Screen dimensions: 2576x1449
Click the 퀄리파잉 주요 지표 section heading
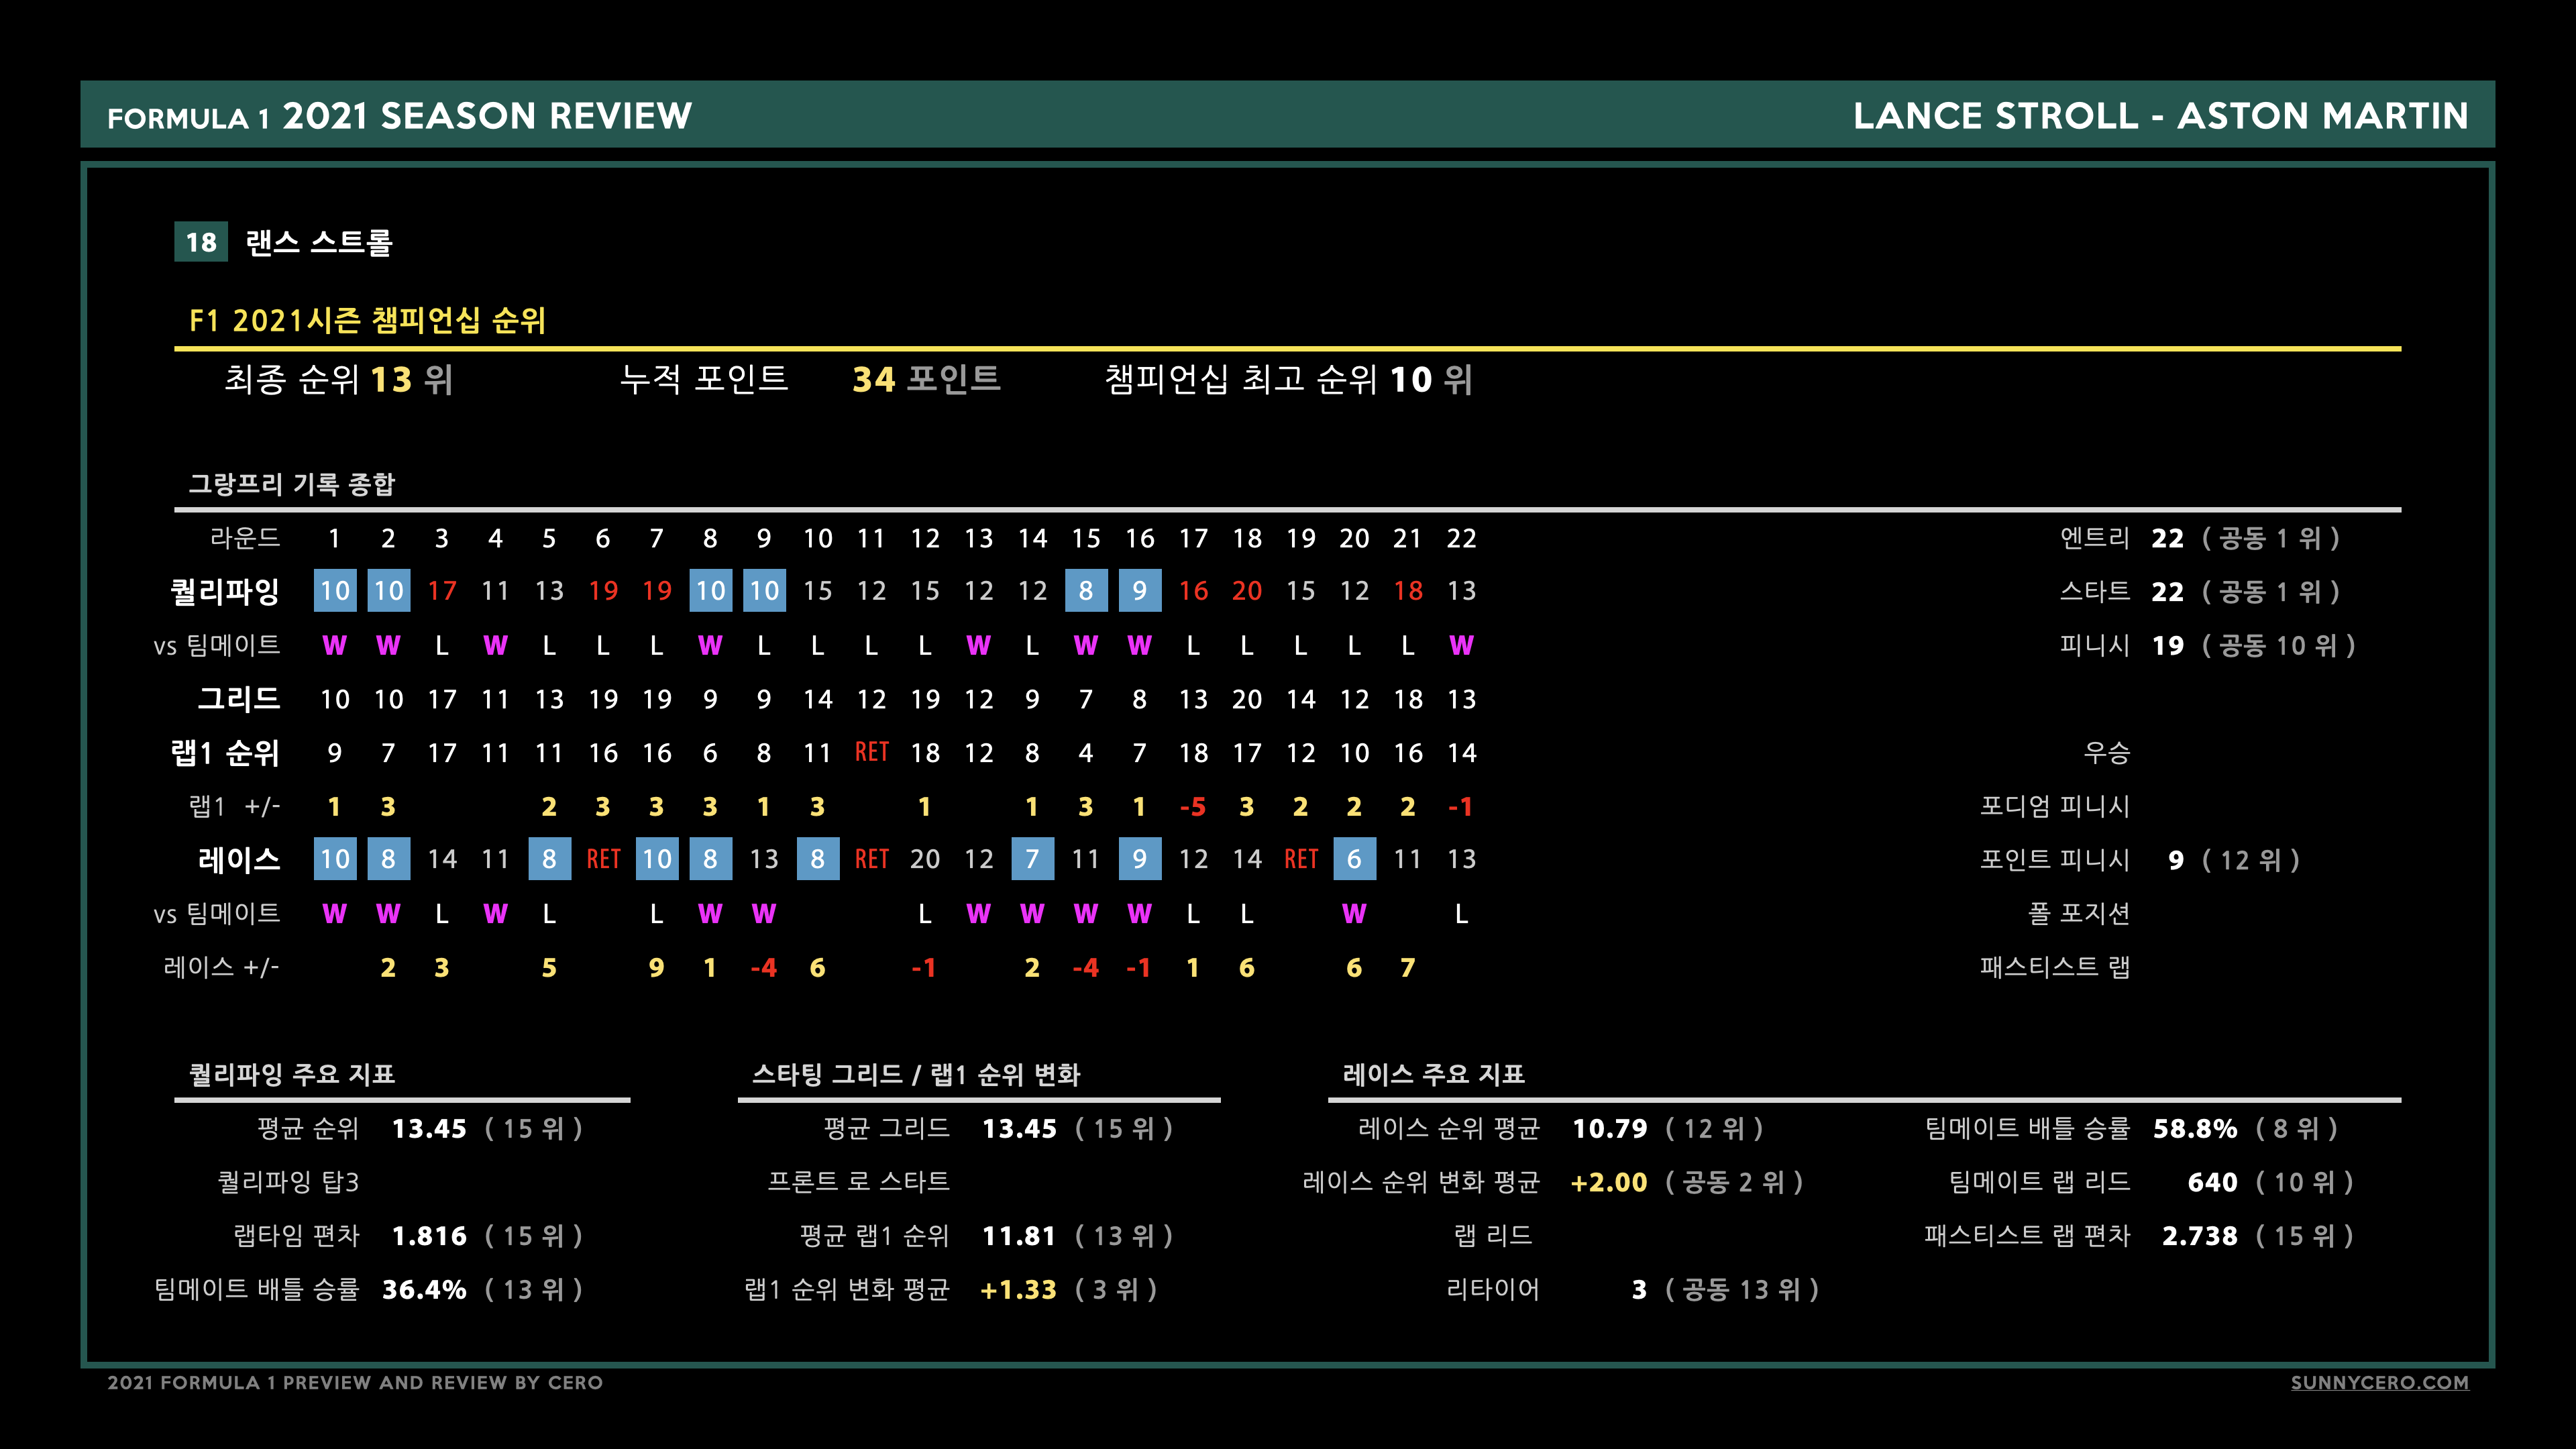pos(292,1074)
